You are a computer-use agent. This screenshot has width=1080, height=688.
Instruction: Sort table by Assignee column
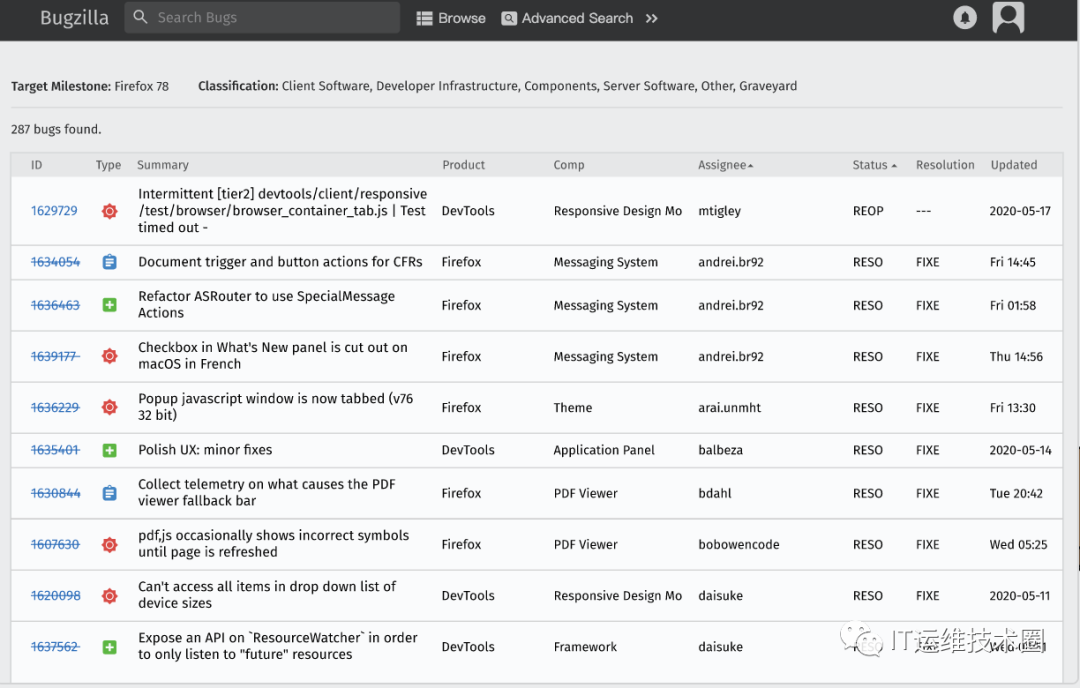725,165
